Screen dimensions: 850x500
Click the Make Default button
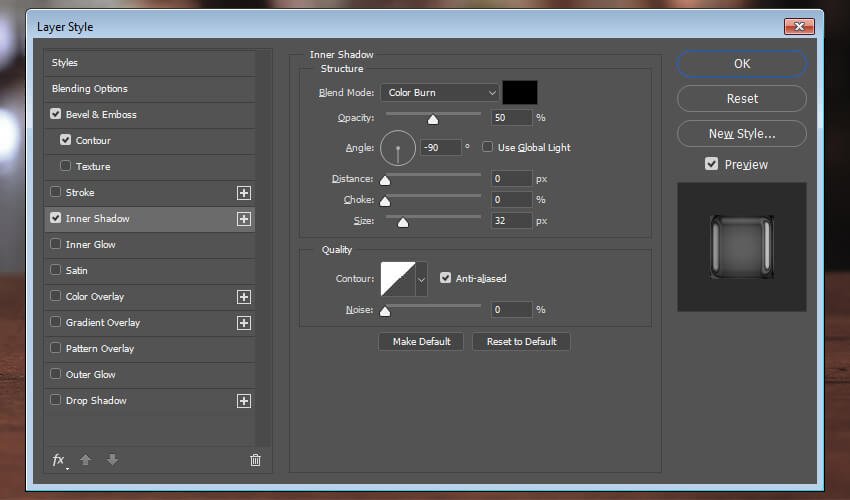pyautogui.click(x=421, y=342)
